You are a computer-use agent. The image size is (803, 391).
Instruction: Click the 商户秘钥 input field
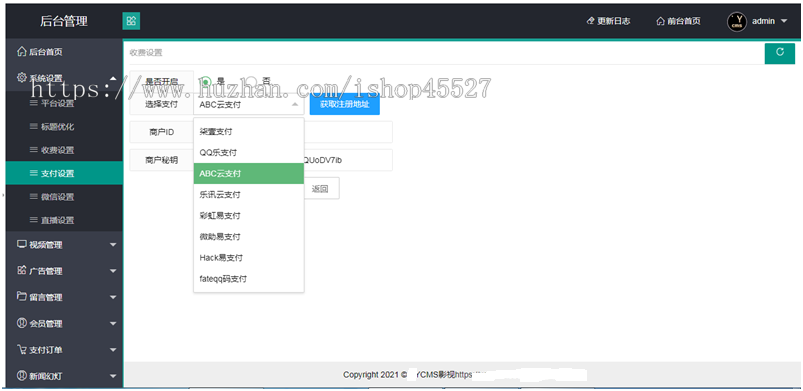click(293, 160)
